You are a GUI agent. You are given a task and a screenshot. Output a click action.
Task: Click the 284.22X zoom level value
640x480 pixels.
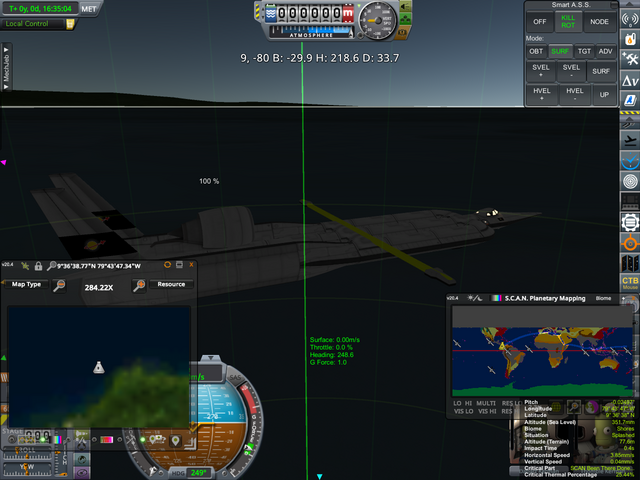tap(99, 288)
